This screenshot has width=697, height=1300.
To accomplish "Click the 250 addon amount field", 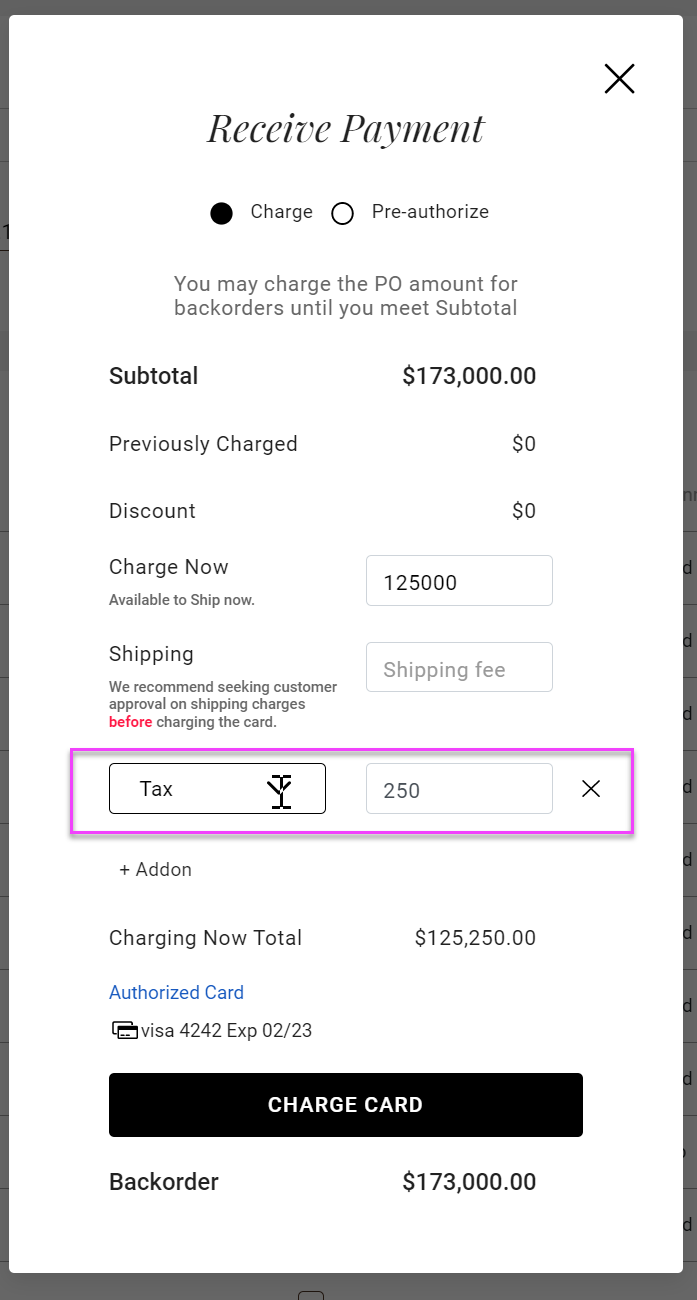I will point(459,789).
